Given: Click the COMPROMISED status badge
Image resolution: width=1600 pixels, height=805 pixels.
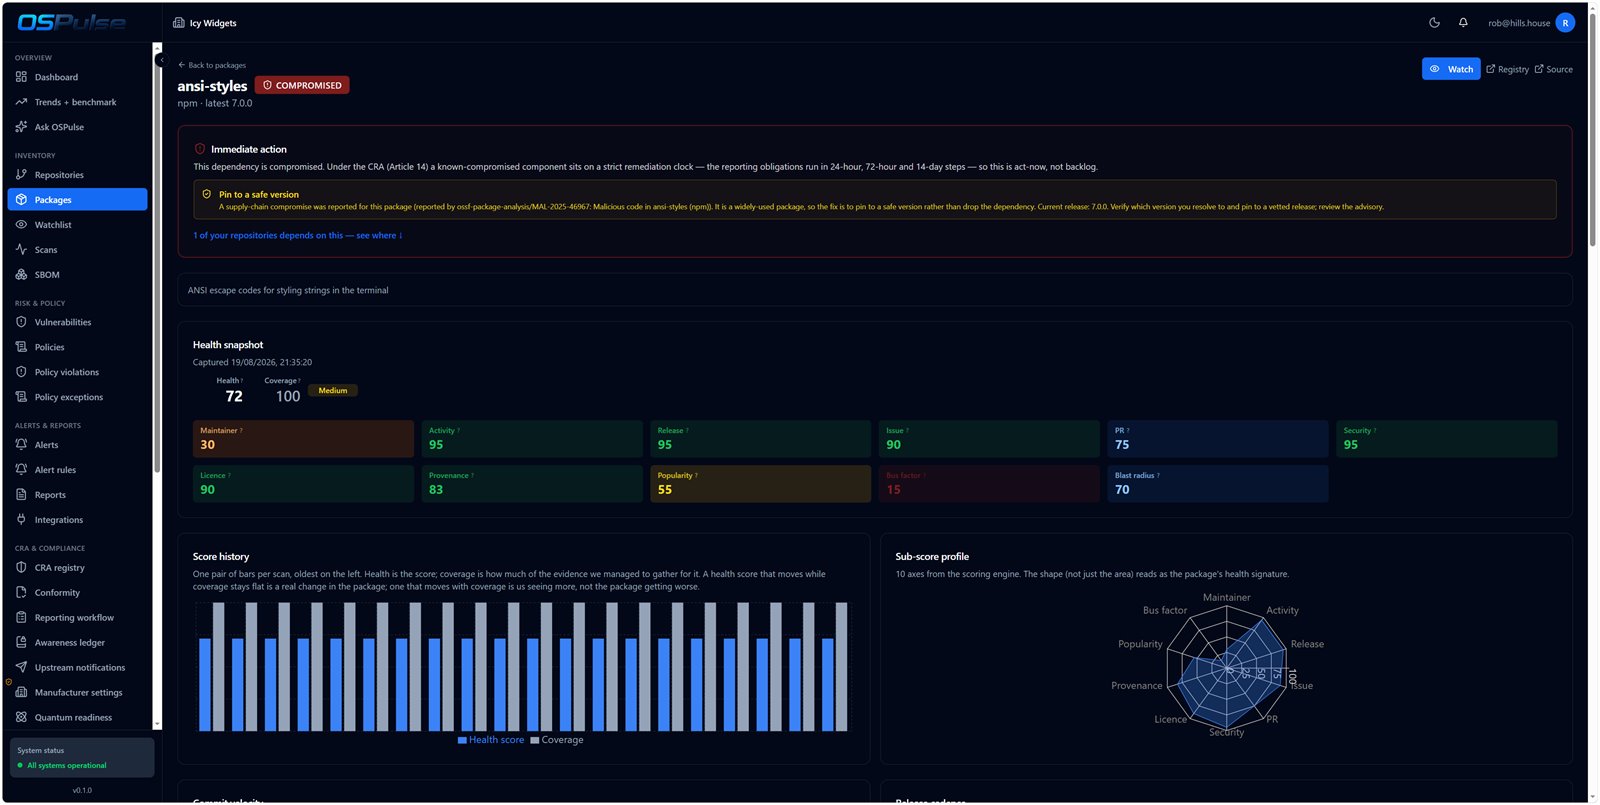Looking at the screenshot, I should tap(302, 85).
